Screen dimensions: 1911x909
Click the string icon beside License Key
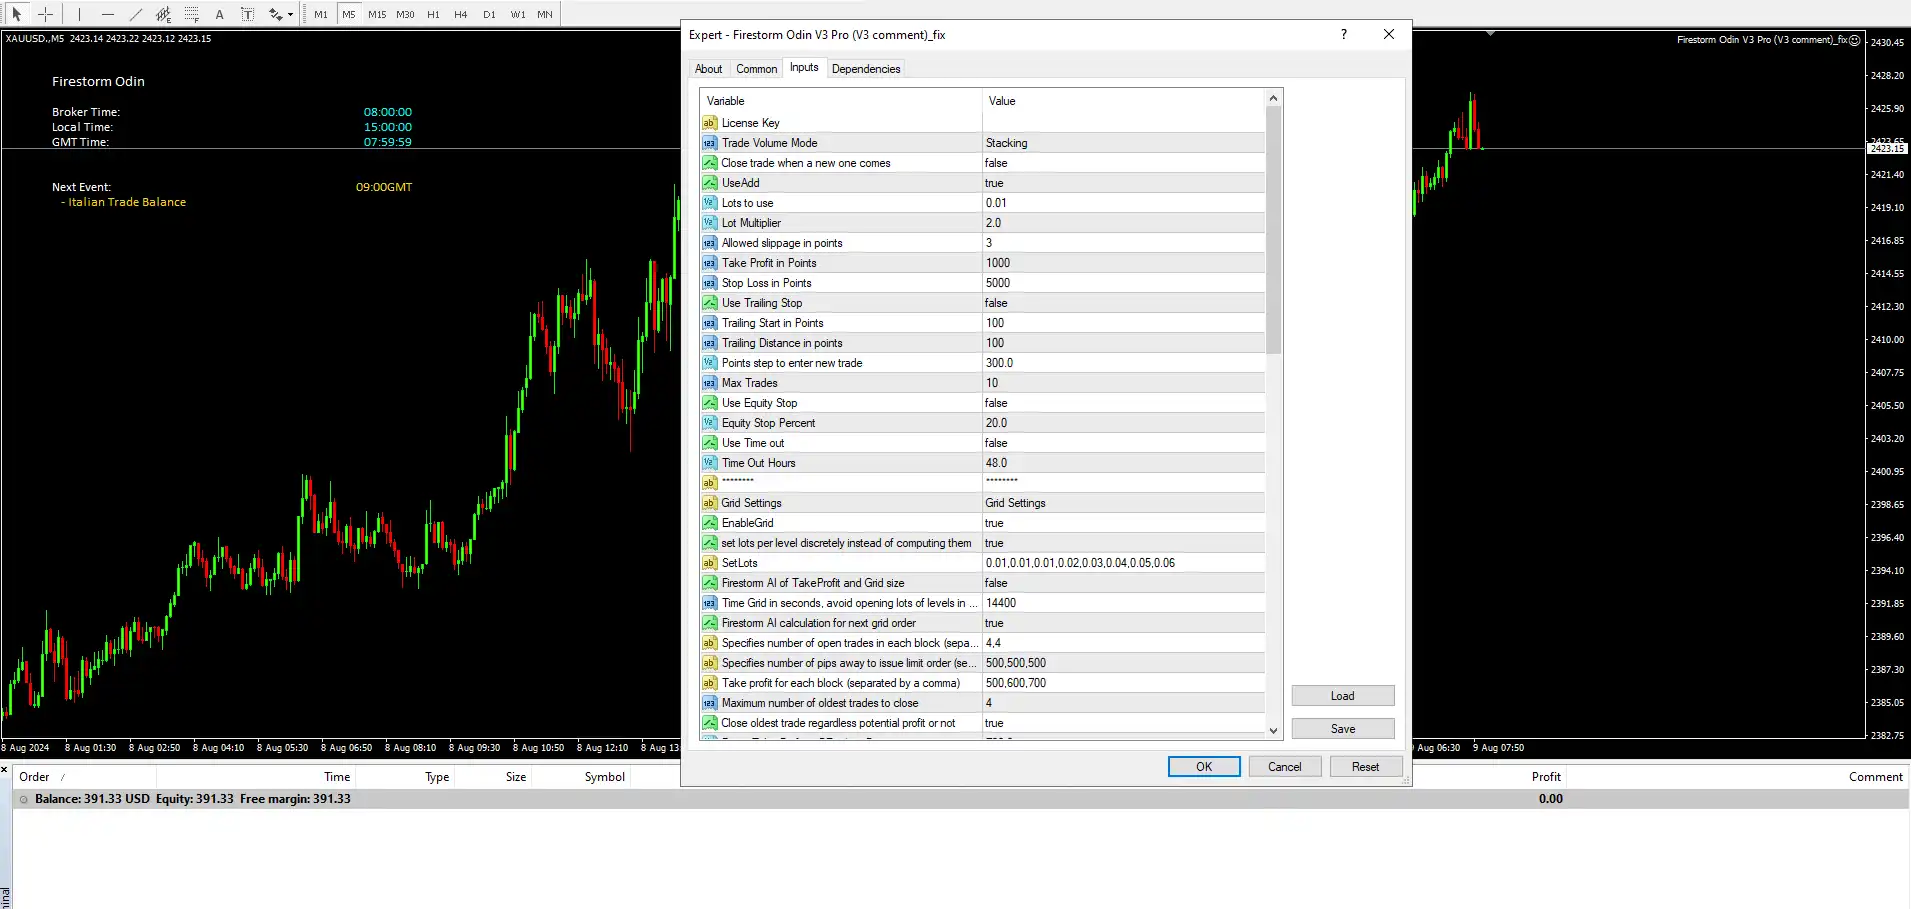pos(709,123)
